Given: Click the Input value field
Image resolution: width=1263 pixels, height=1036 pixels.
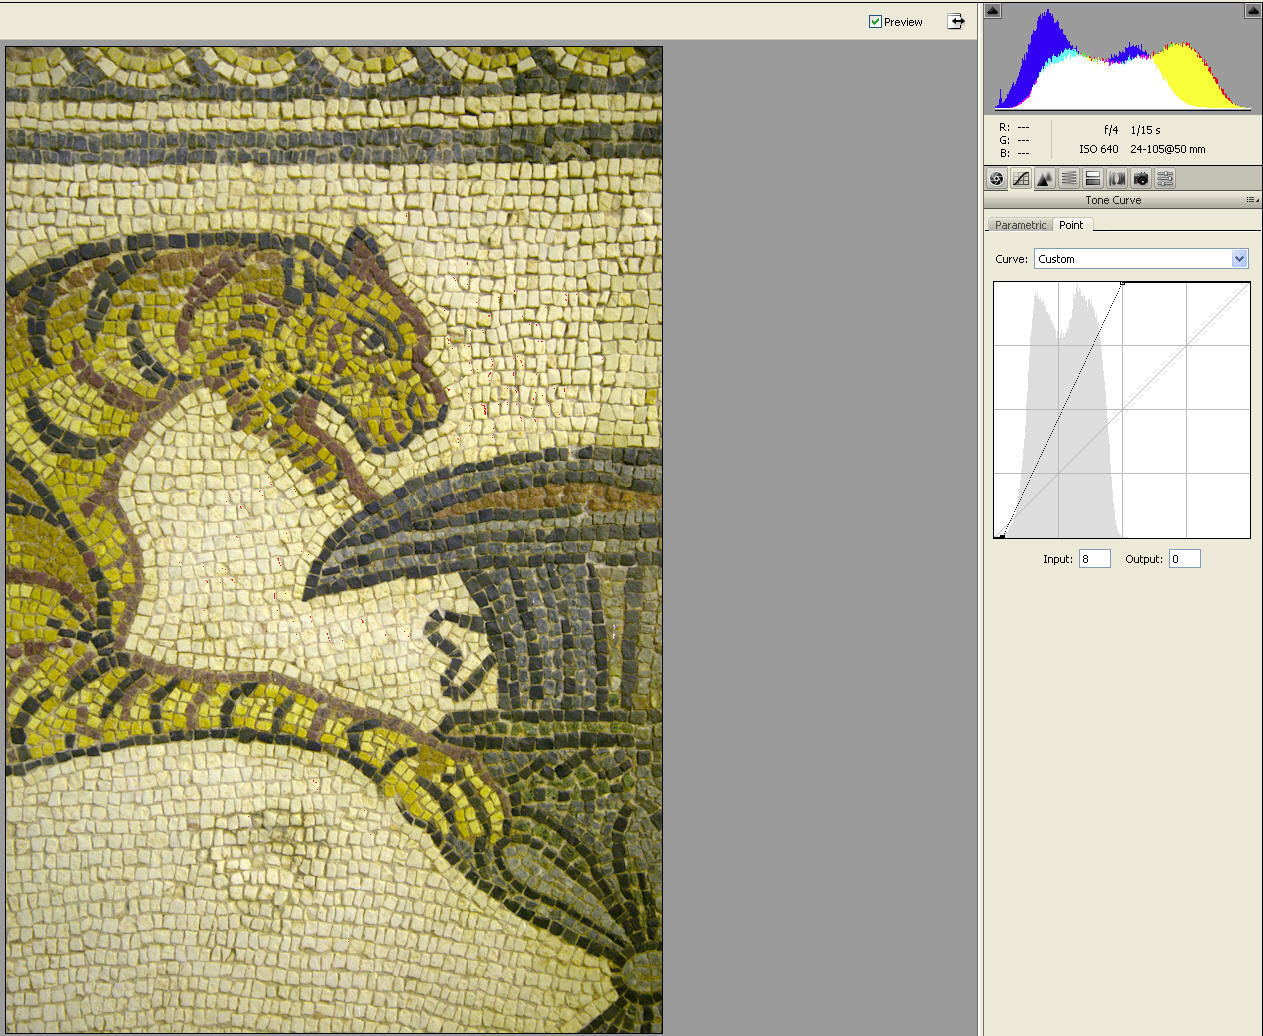Looking at the screenshot, I should 1094,559.
